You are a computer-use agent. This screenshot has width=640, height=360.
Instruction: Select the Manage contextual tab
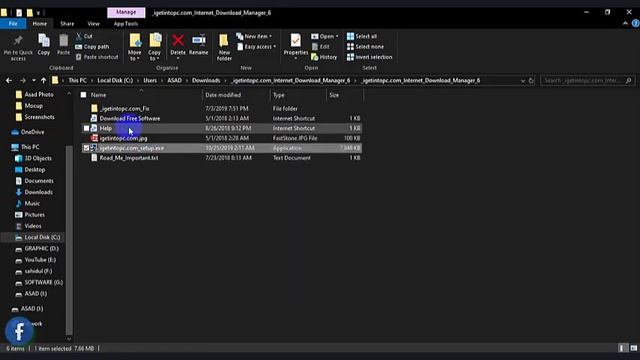[126, 12]
